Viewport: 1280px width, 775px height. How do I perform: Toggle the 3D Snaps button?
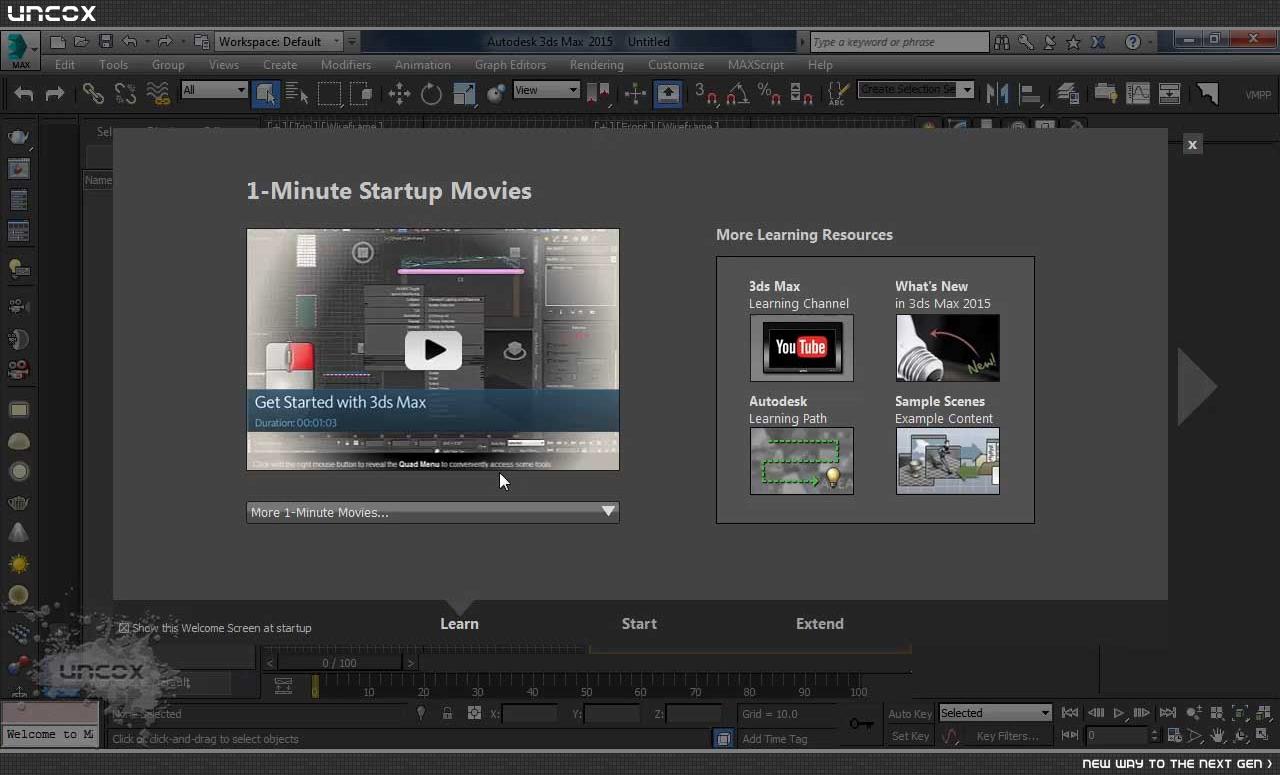tap(706, 93)
